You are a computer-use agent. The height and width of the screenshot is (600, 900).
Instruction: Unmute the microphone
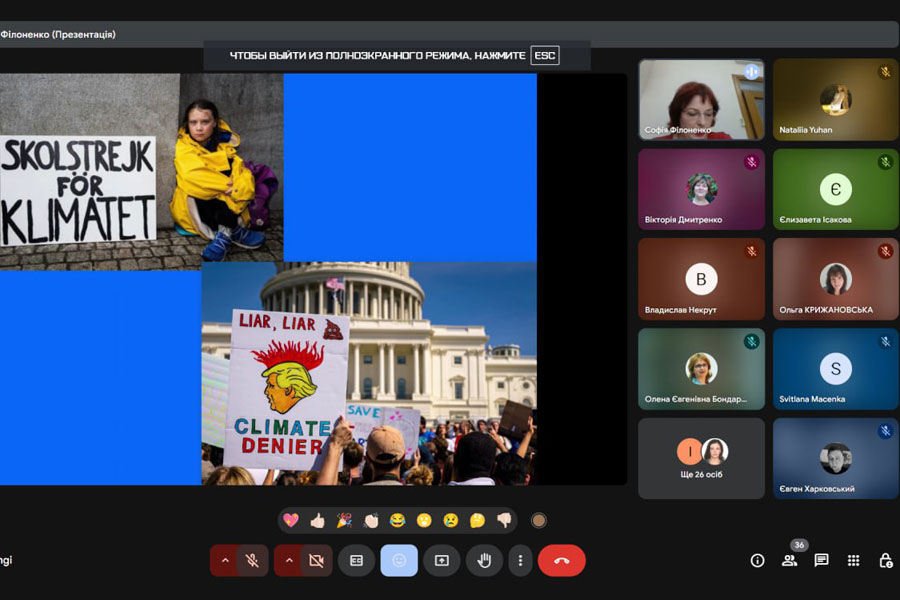[x=253, y=560]
